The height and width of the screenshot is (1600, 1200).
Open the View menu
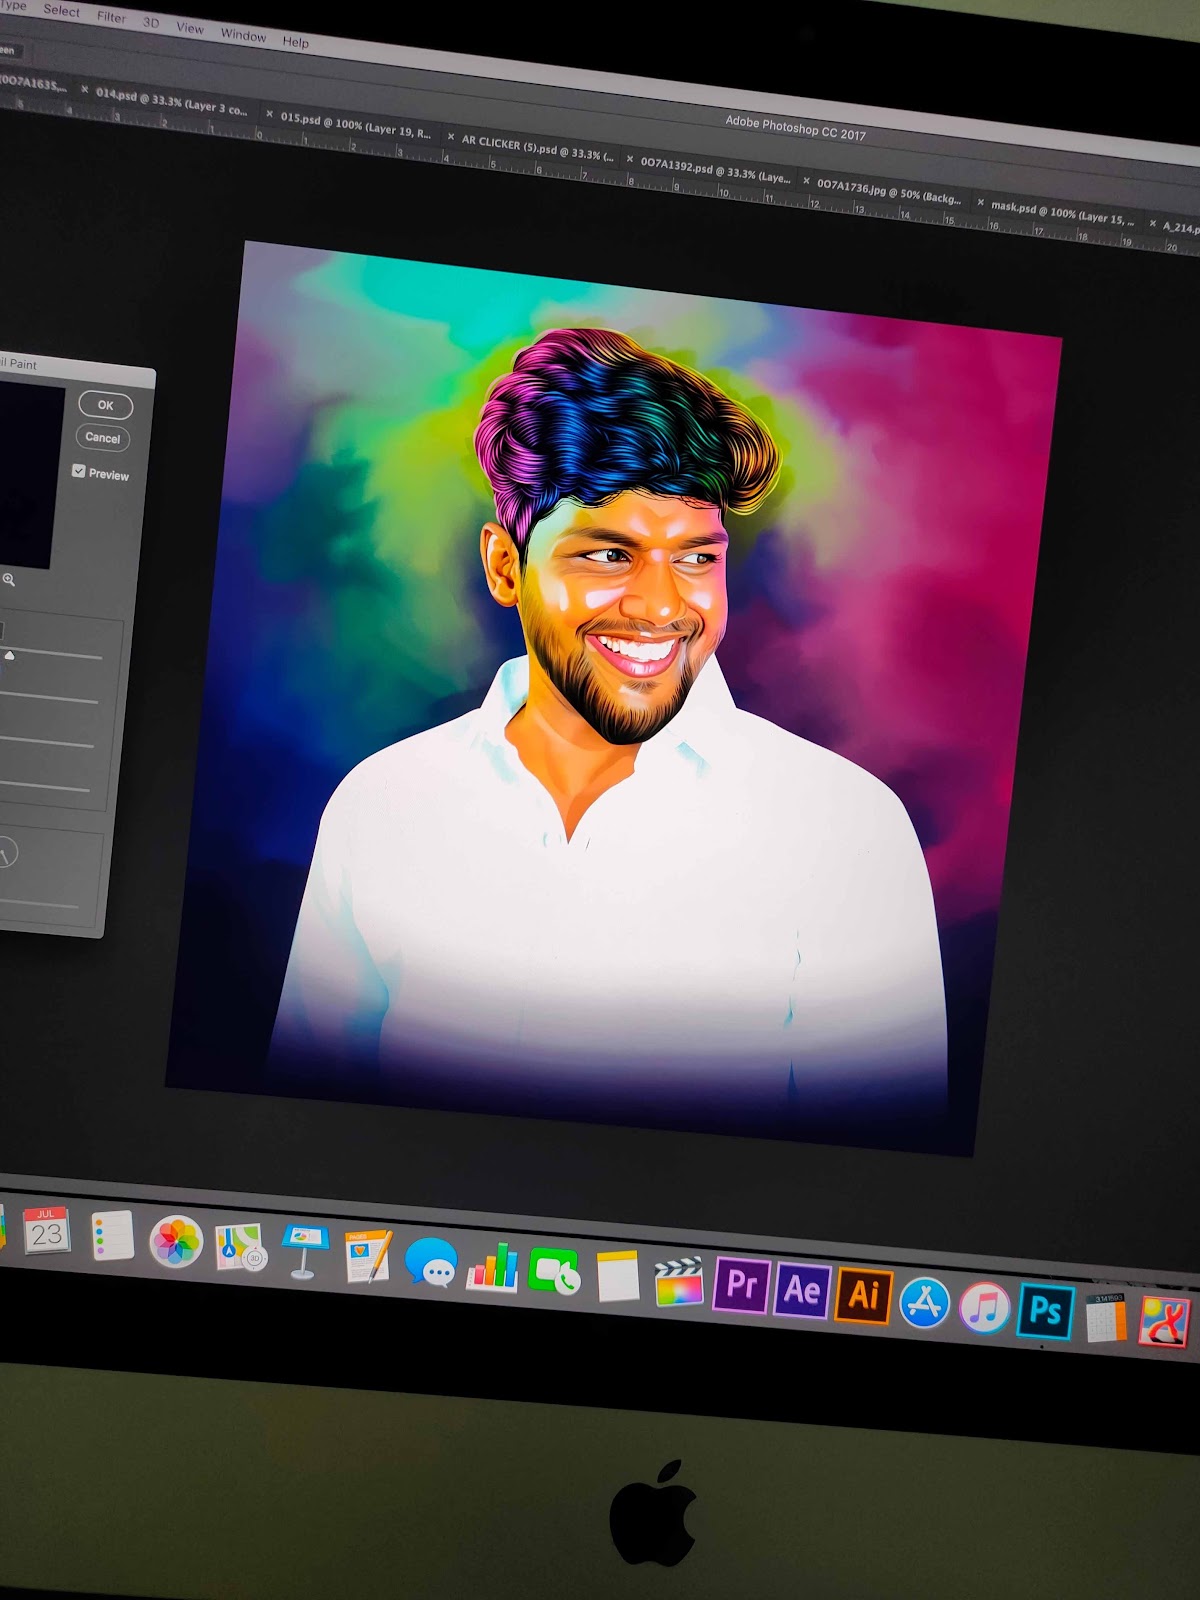point(190,28)
